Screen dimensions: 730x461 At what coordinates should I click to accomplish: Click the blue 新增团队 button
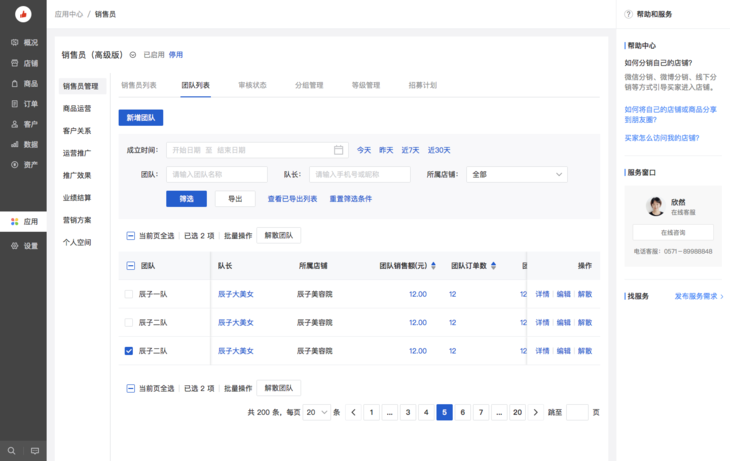[x=140, y=118]
